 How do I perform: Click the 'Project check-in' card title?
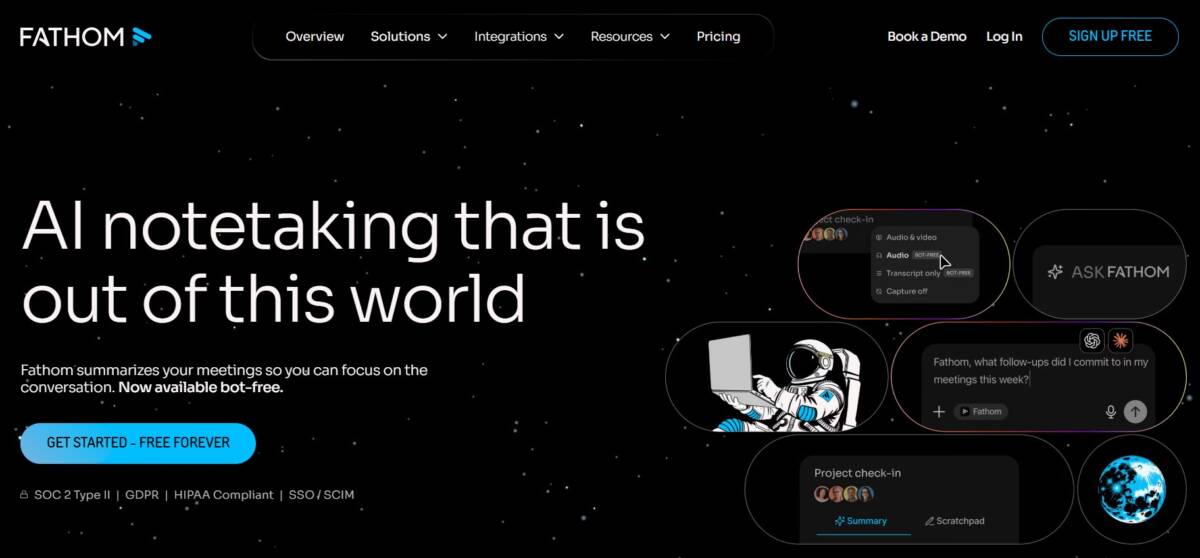pyautogui.click(x=858, y=473)
